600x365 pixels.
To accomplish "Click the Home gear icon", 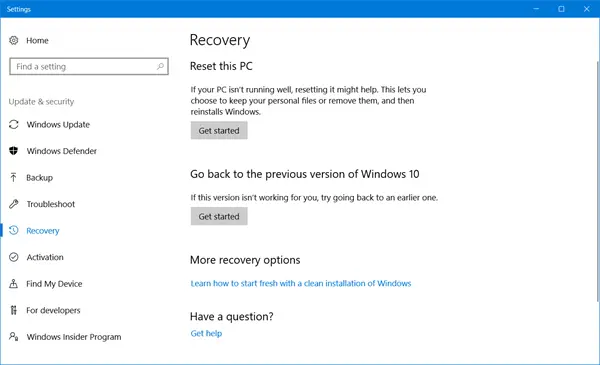I will coord(14,40).
